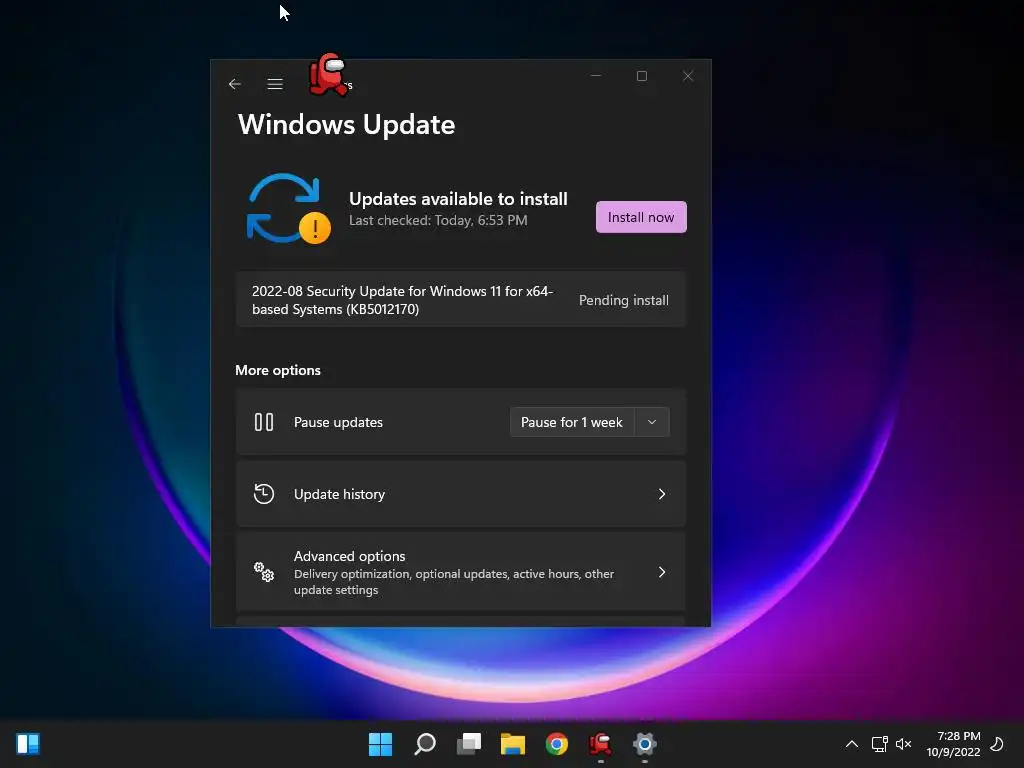Click the red crewmate app on taskbar
Screen dimensions: 1024x768
pyautogui.click(x=601, y=744)
